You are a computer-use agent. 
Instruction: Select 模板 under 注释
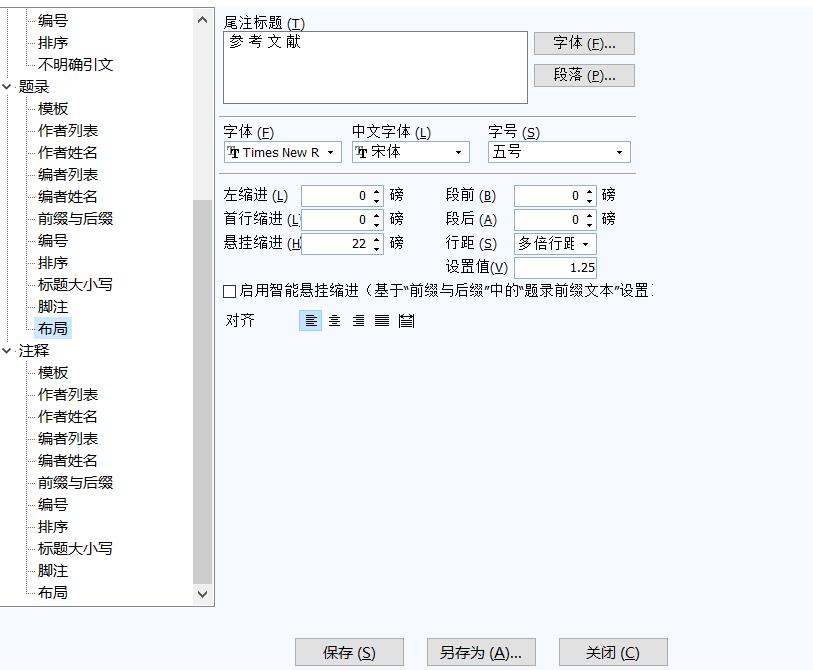pos(53,372)
